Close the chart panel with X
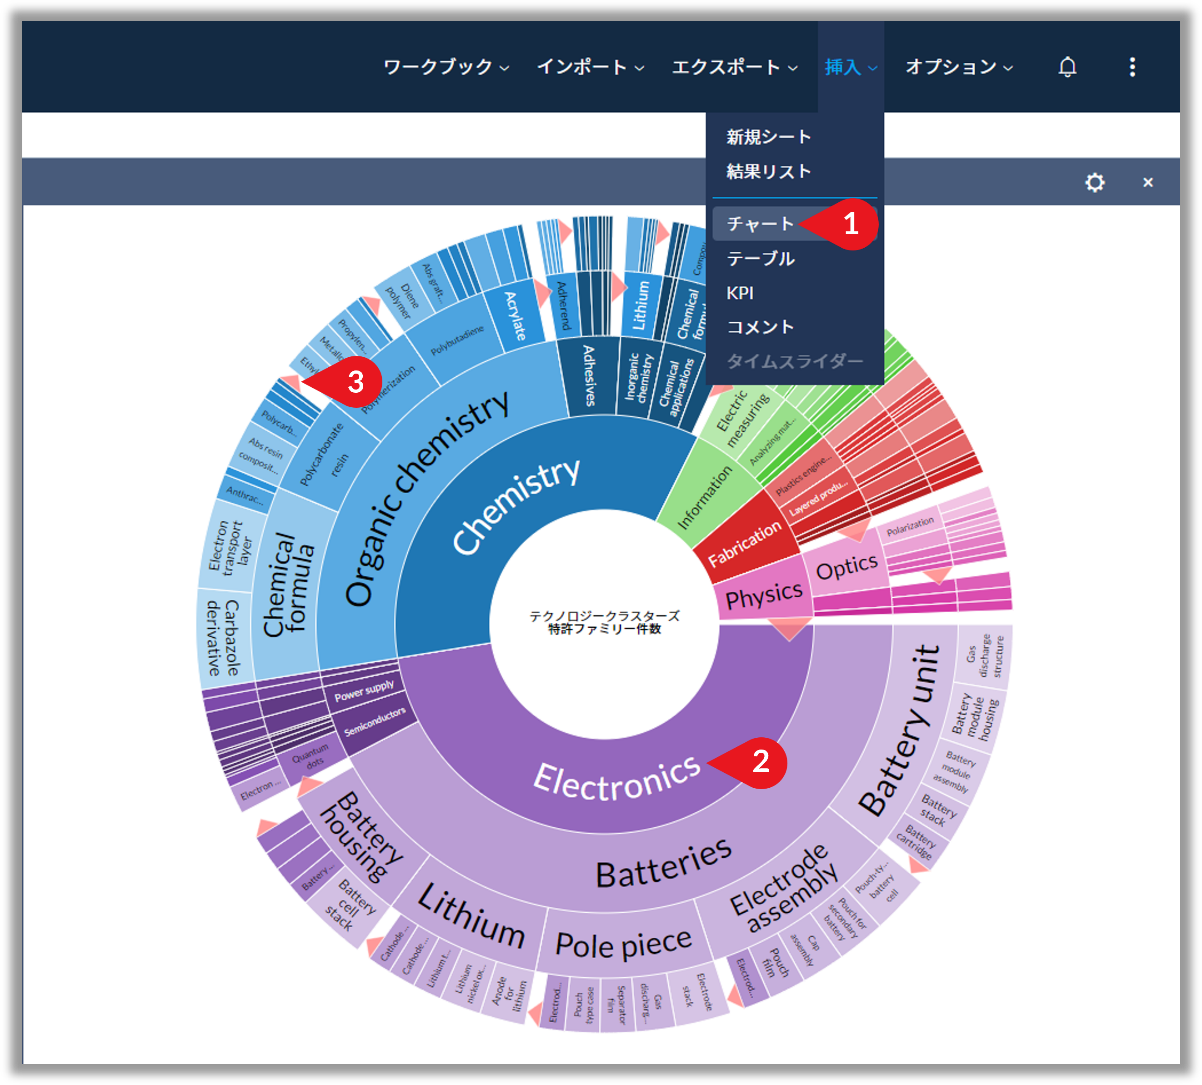 (x=1148, y=182)
